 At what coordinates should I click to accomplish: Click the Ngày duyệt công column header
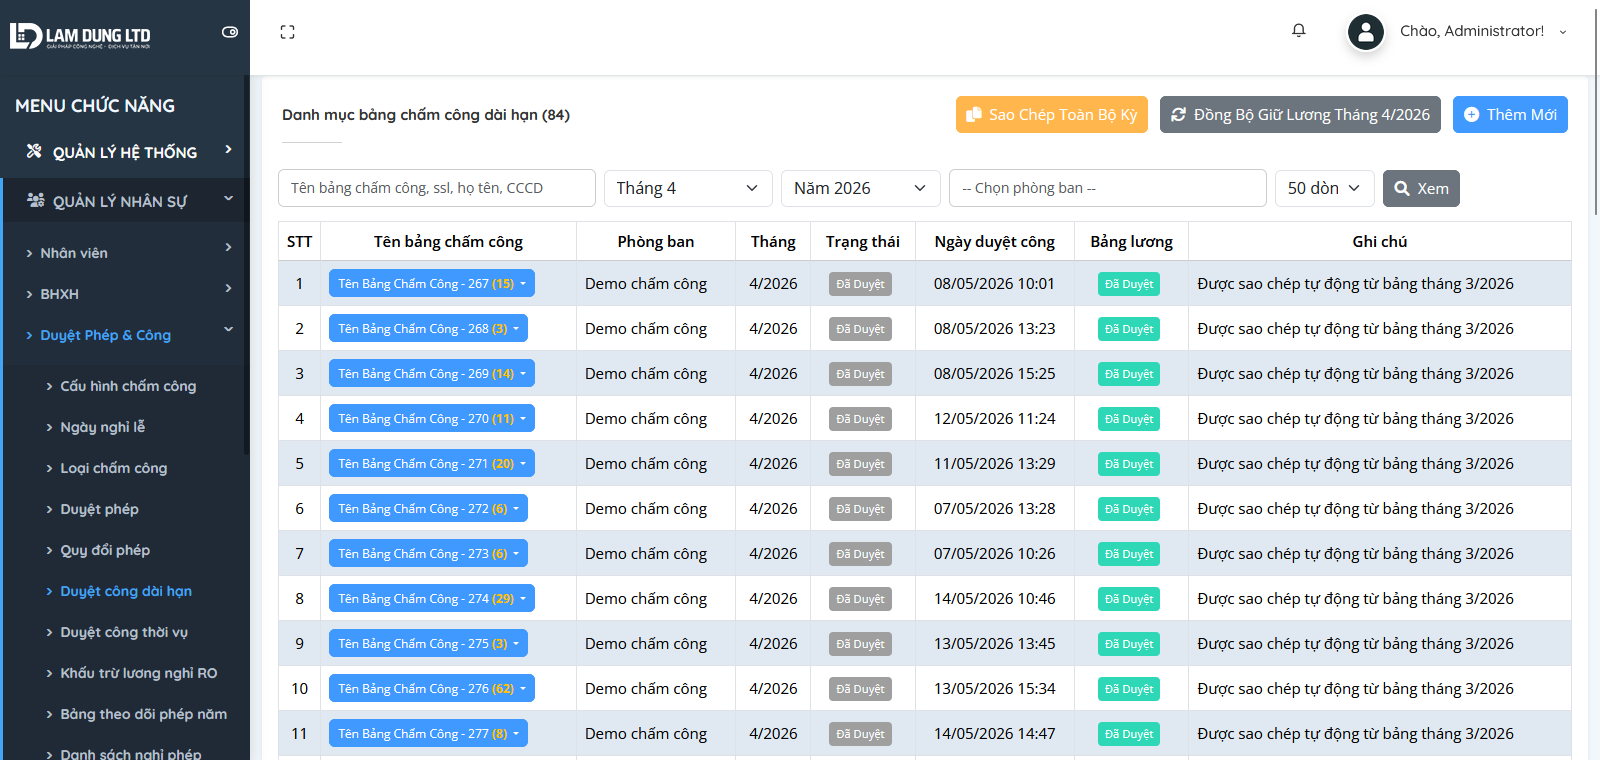(995, 241)
